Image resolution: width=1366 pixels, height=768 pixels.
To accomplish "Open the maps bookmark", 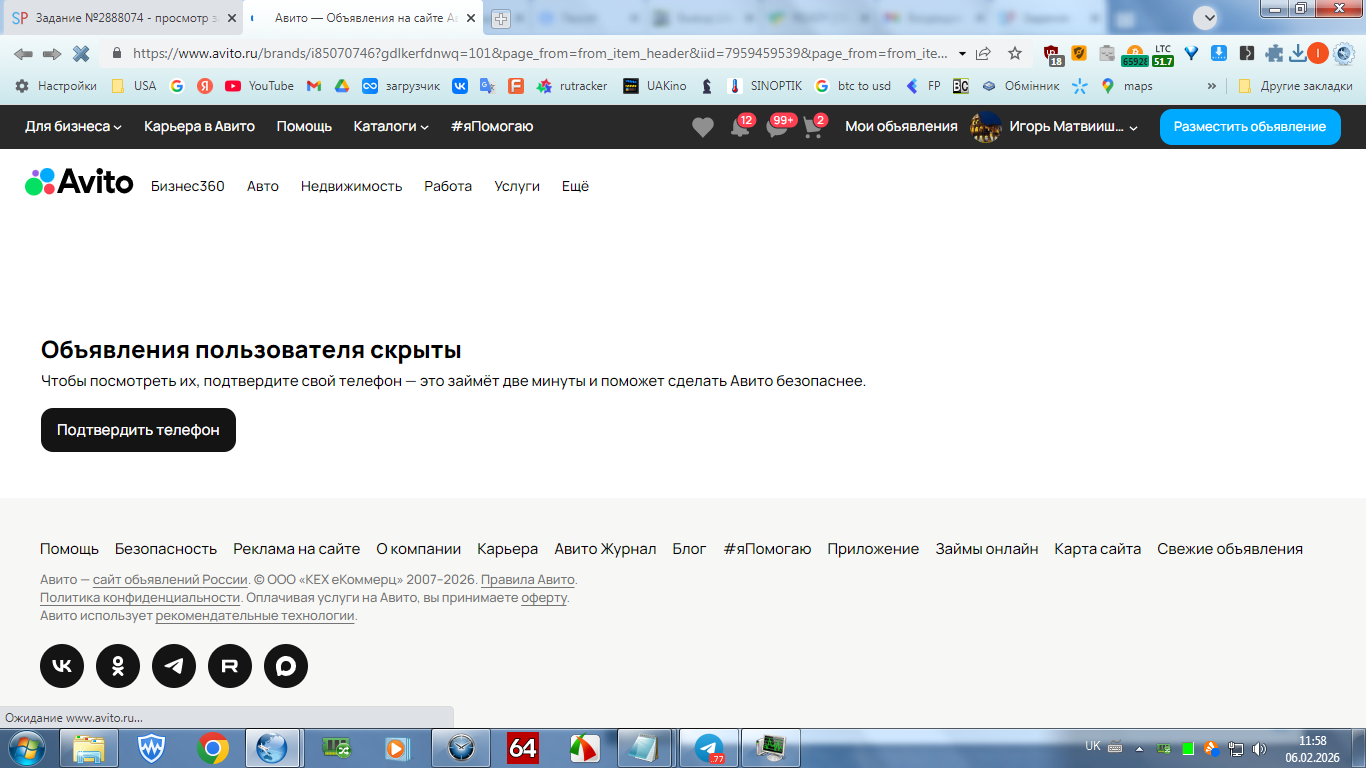I will (x=1127, y=86).
